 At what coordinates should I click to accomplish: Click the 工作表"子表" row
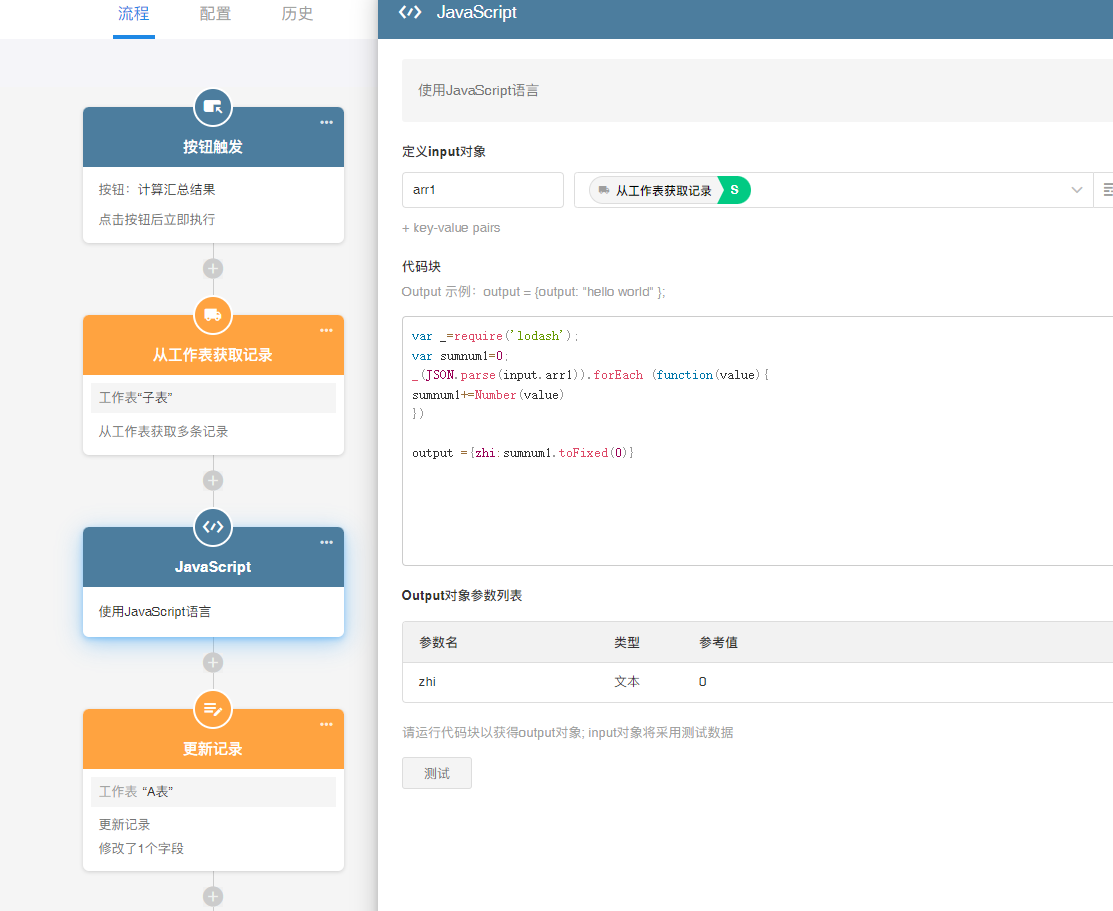(x=213, y=398)
